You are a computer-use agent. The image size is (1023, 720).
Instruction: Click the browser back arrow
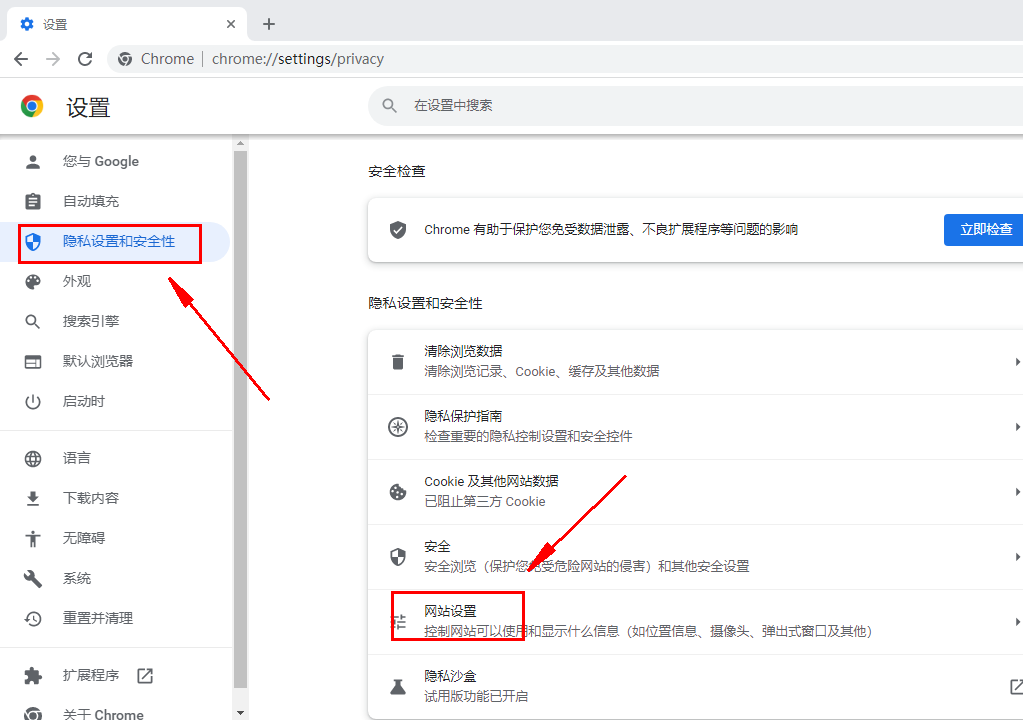(x=21, y=59)
